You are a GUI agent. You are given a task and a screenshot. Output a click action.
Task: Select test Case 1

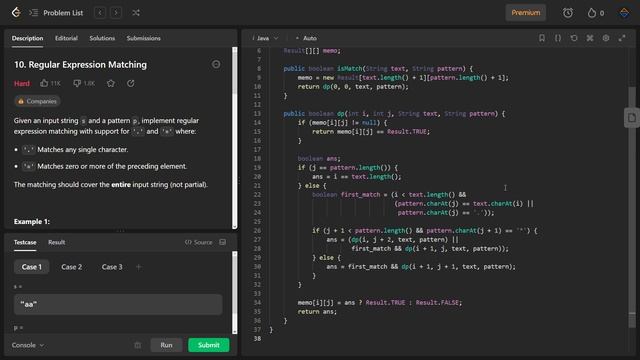click(31, 267)
